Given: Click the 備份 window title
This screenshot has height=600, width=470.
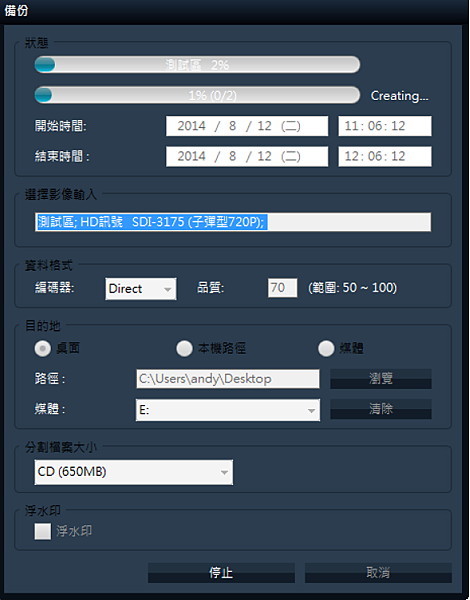Looking at the screenshot, I should (x=16, y=10).
